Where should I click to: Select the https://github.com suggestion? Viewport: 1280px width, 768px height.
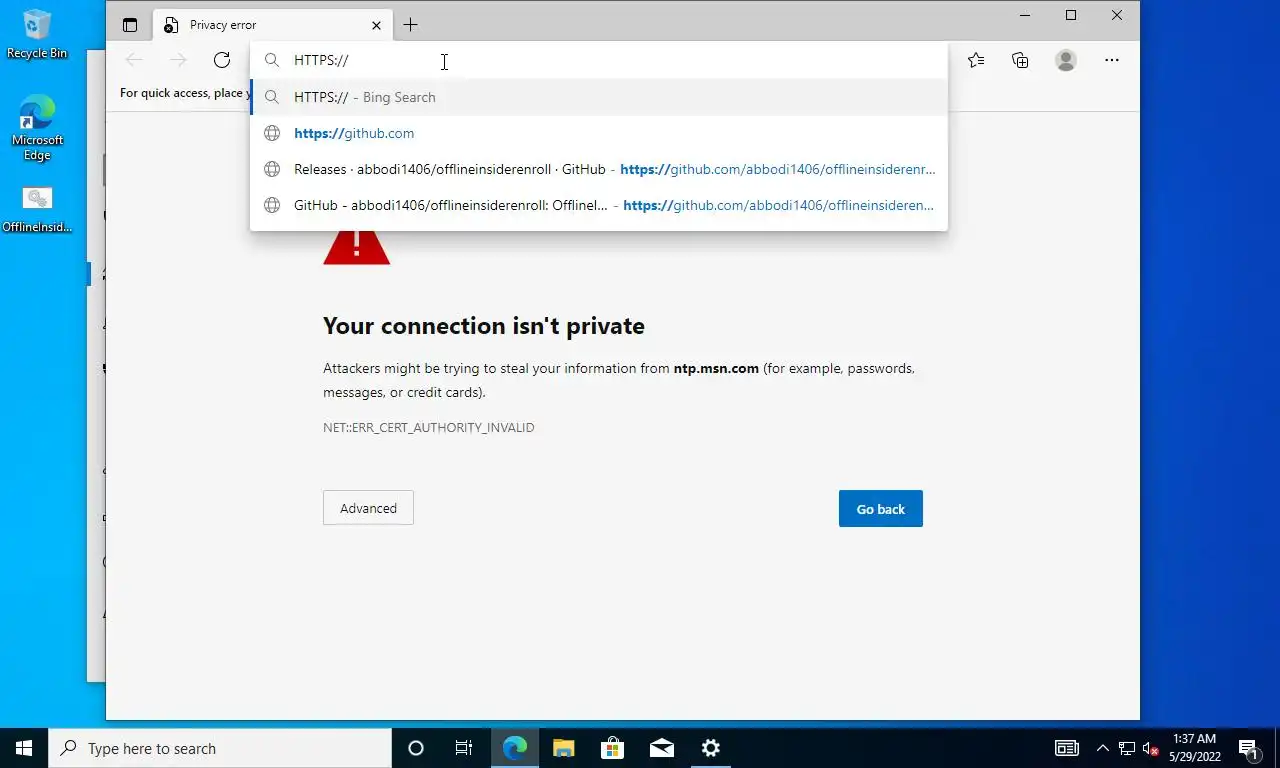click(x=598, y=133)
